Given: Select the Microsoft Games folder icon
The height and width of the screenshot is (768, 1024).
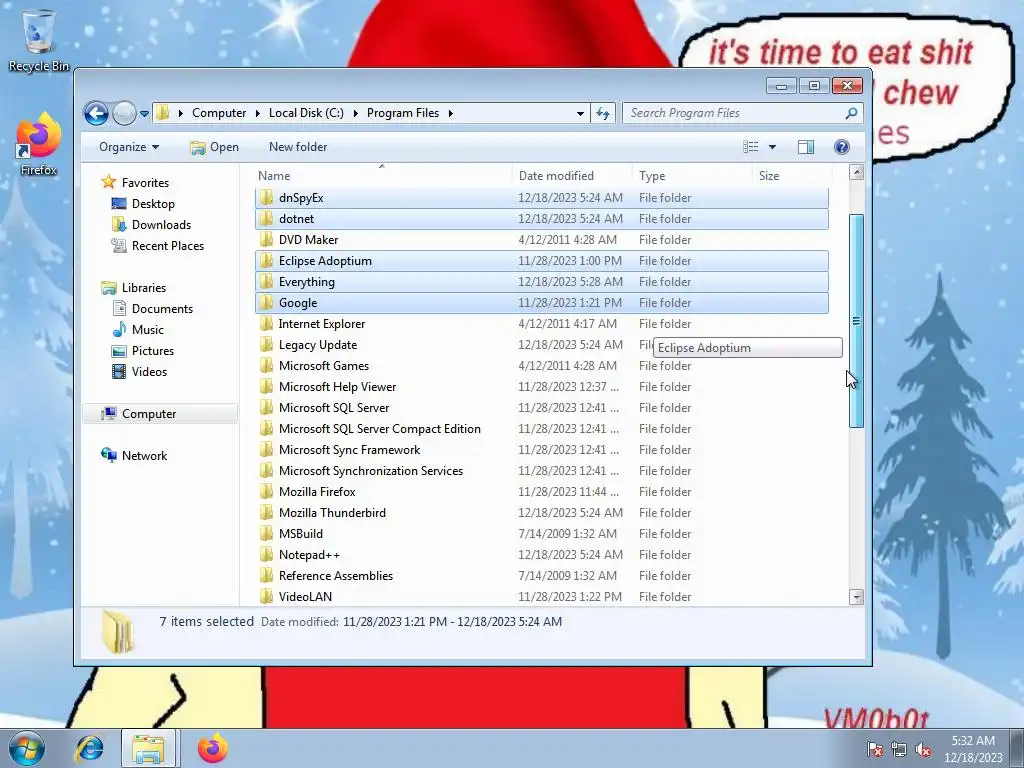Looking at the screenshot, I should 266,366.
